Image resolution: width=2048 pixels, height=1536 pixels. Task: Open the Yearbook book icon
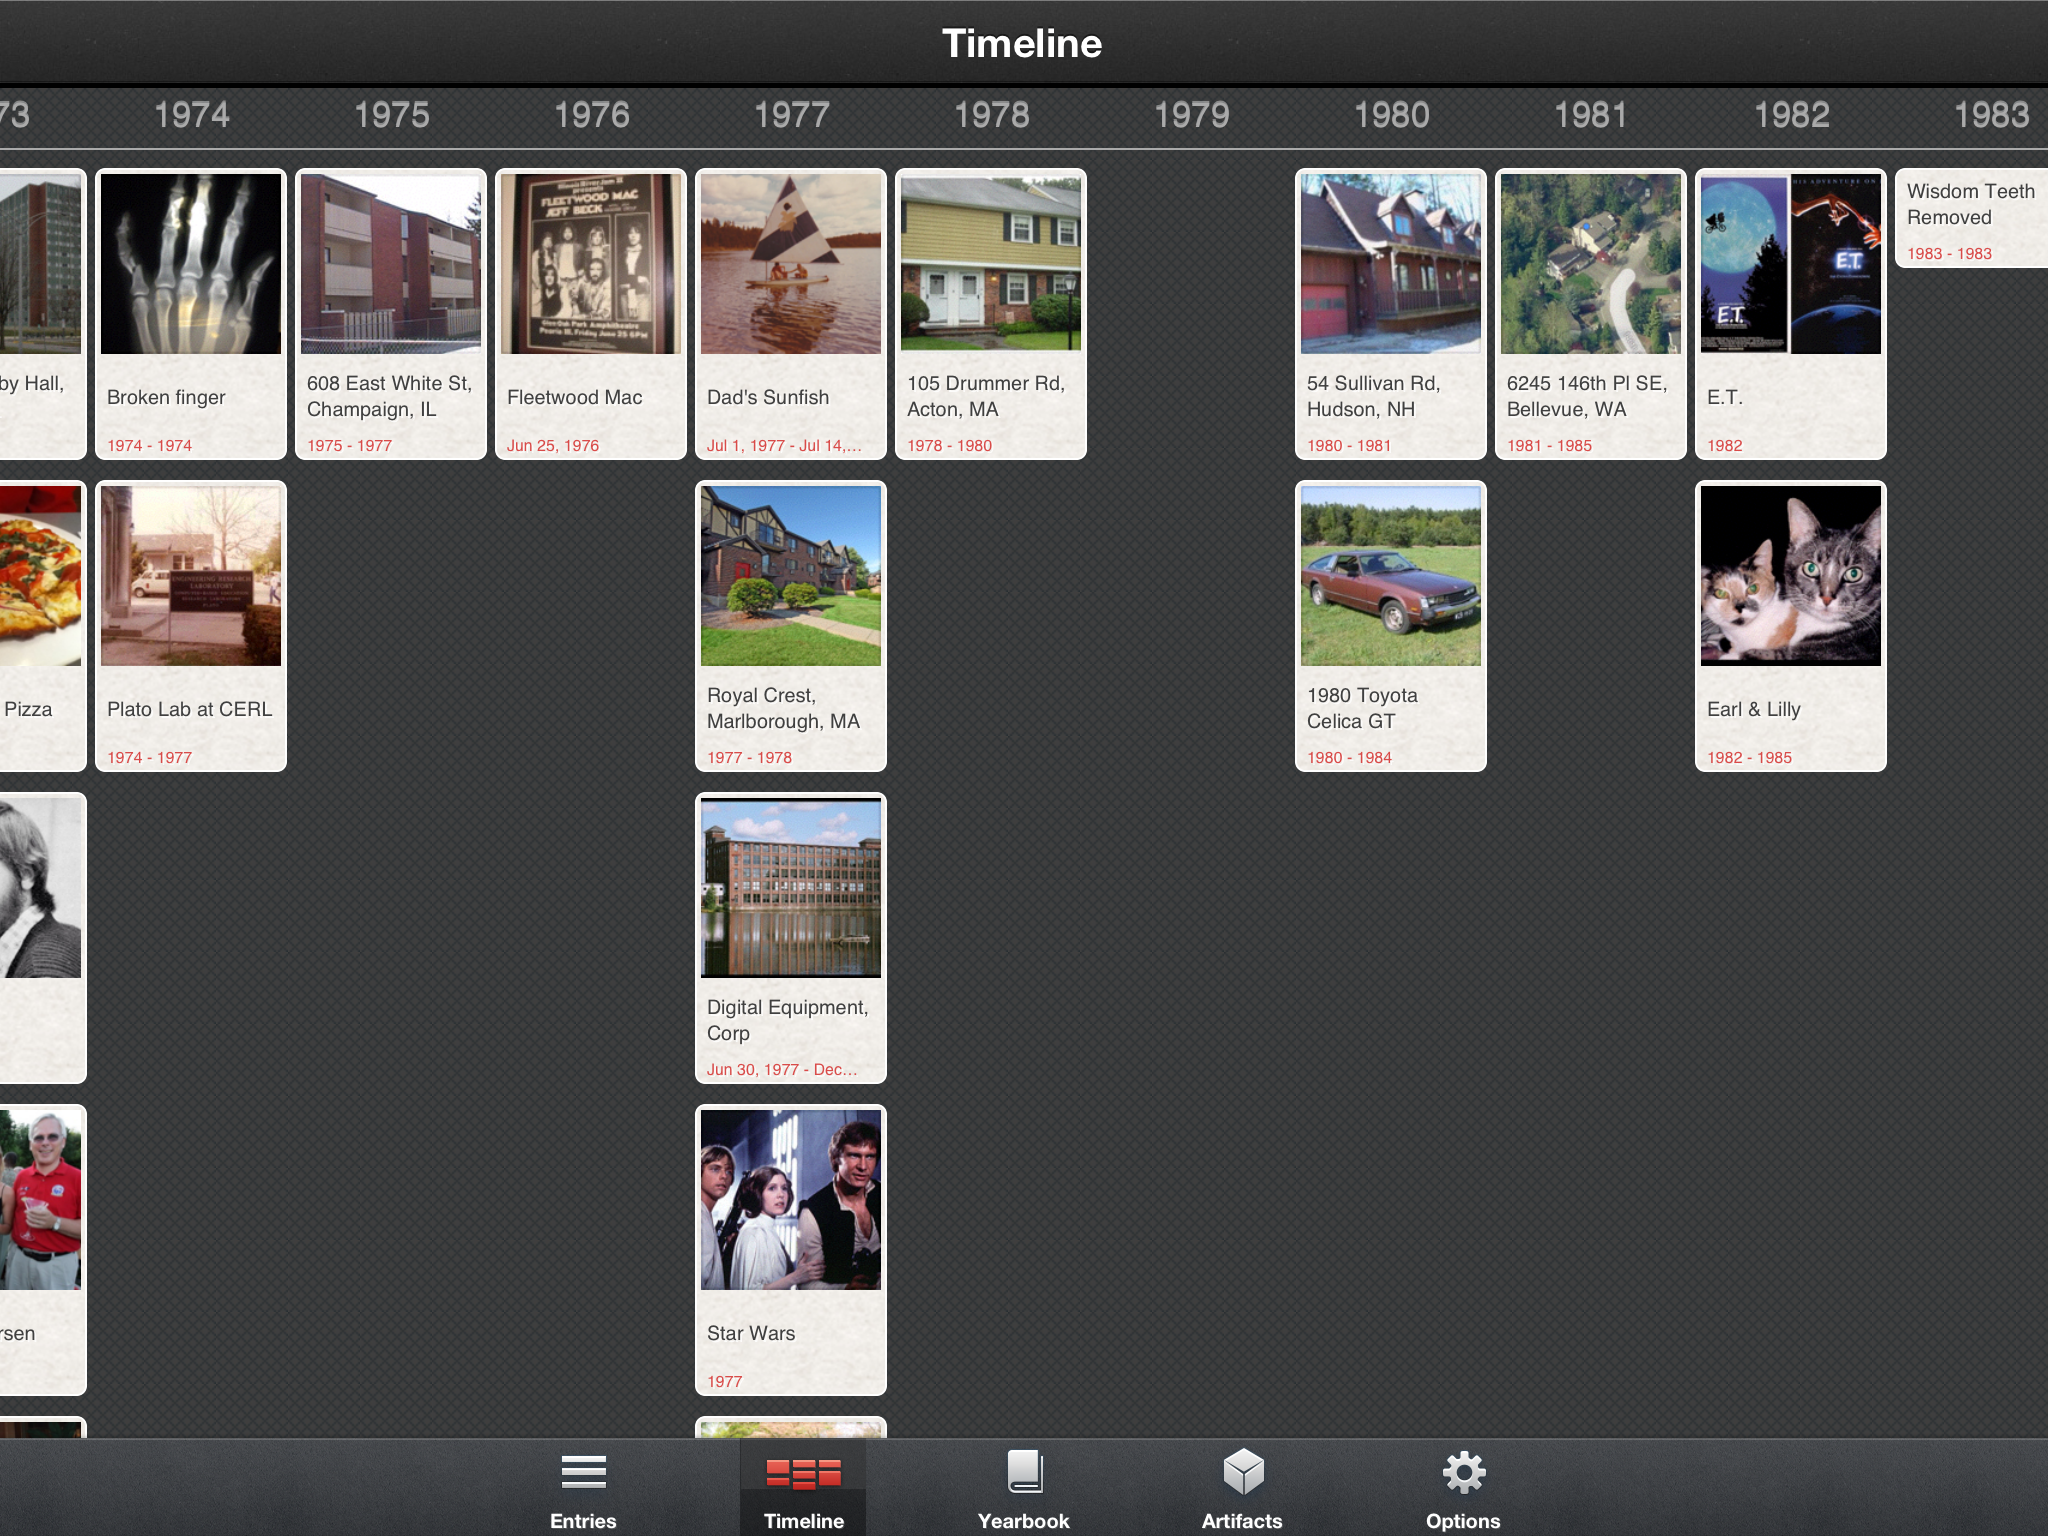(x=1024, y=1472)
